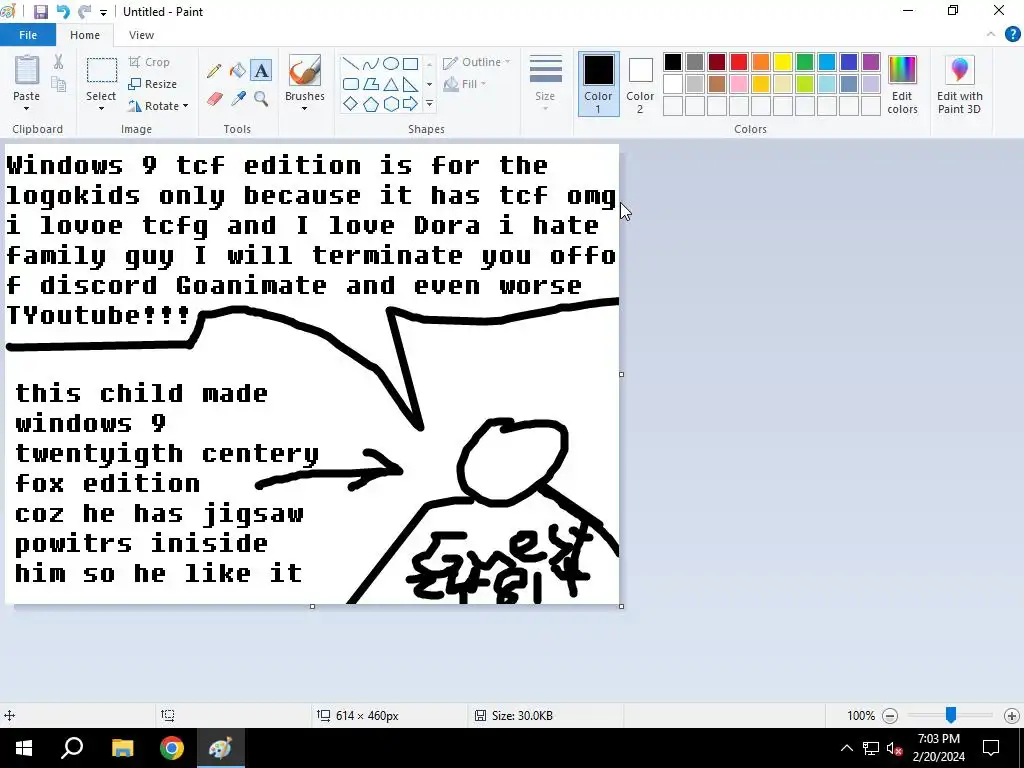Click Edit with Paint 3D
The height and width of the screenshot is (768, 1024).
959,85
